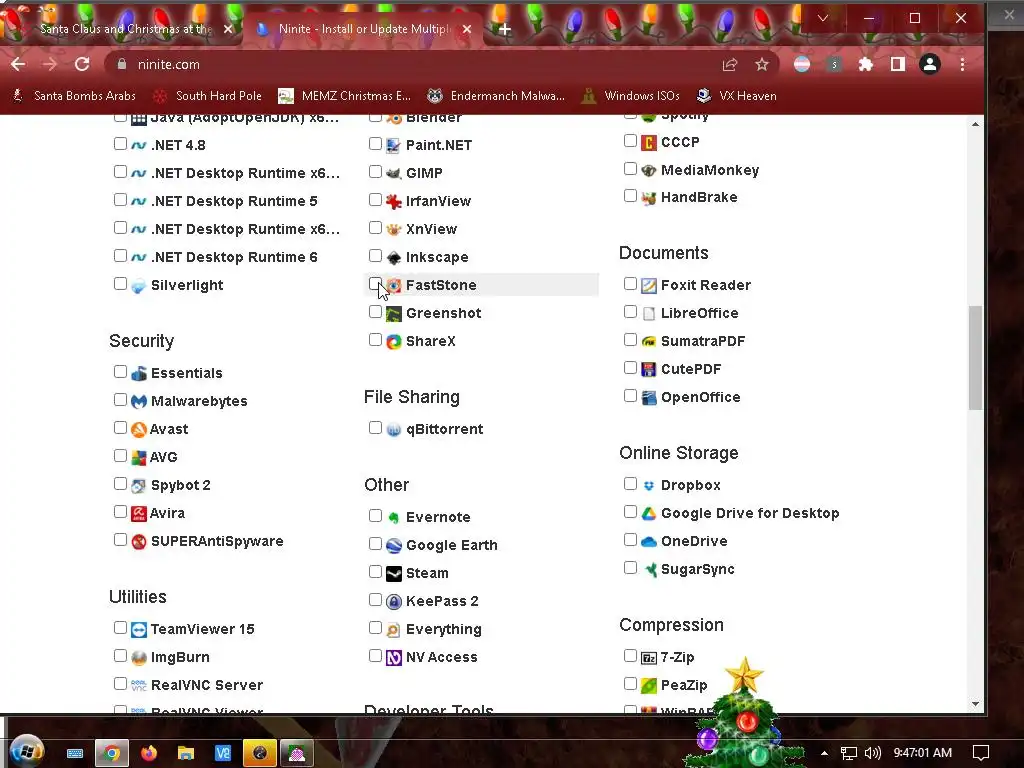This screenshot has height=768, width=1024.
Task: Check the ImgBurn checkbox
Action: 120,656
